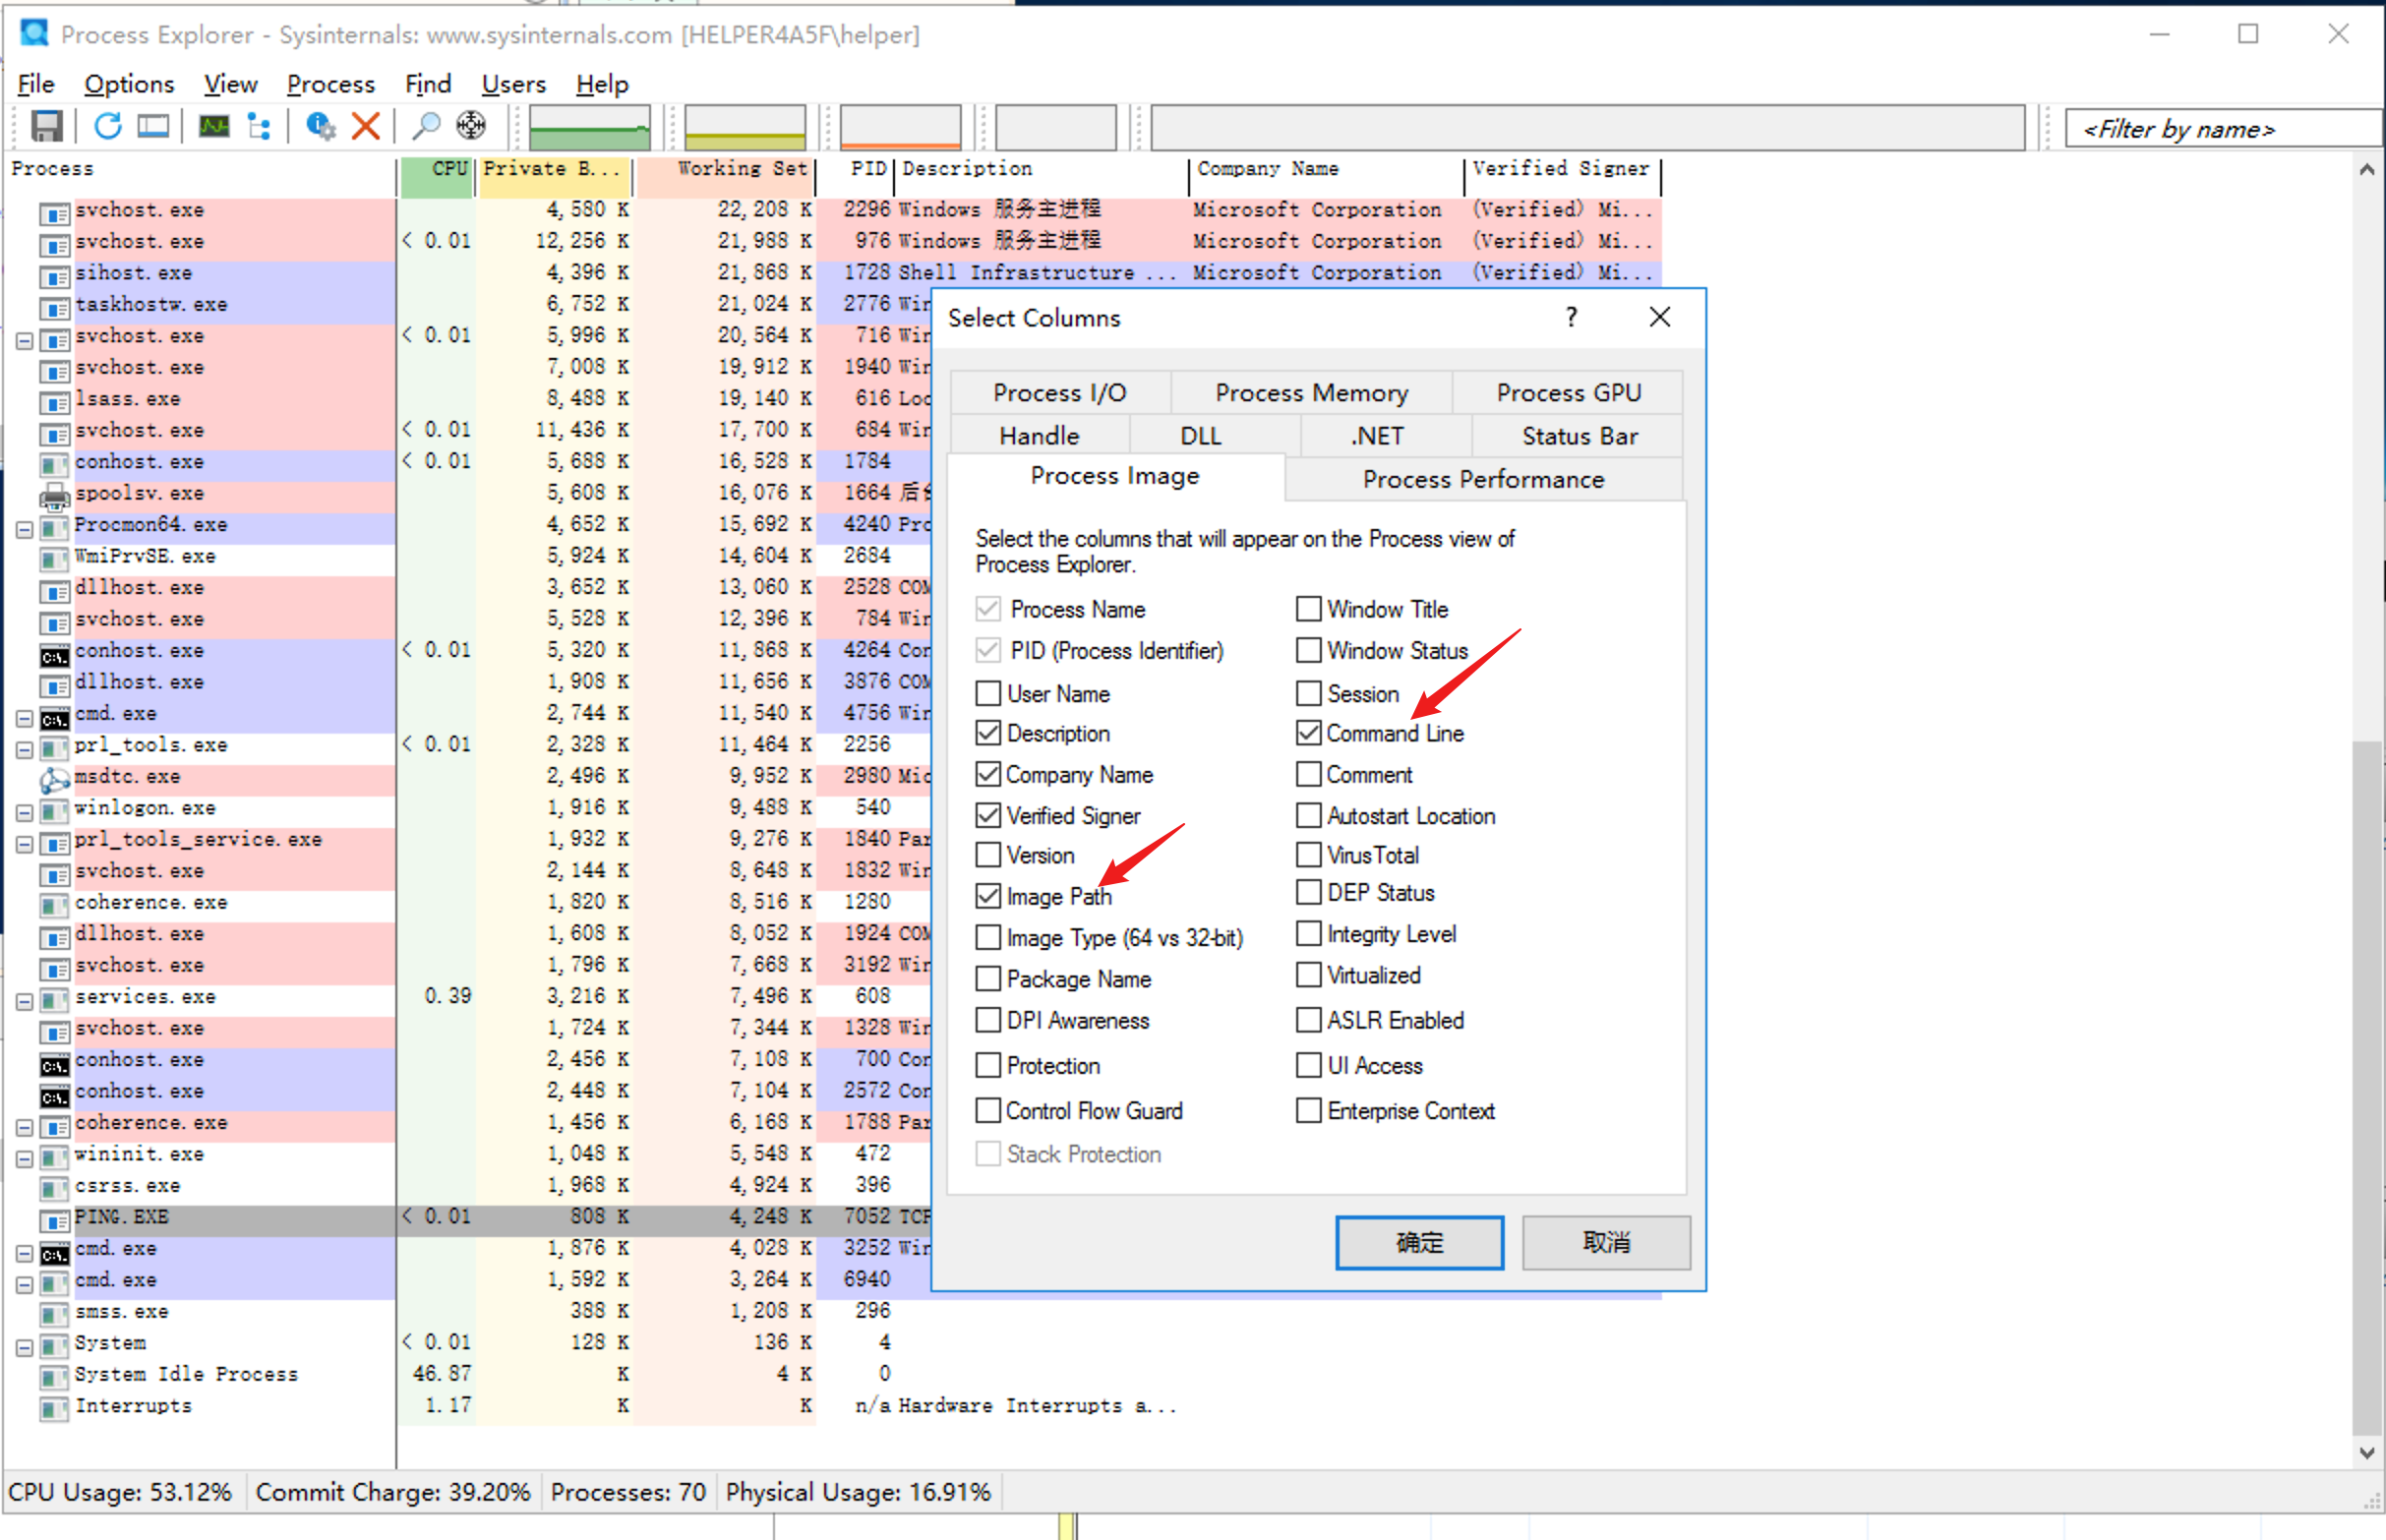Screen dimensions: 2386x1540
Task: Click the Save toolbar icon
Action: coord(47,127)
